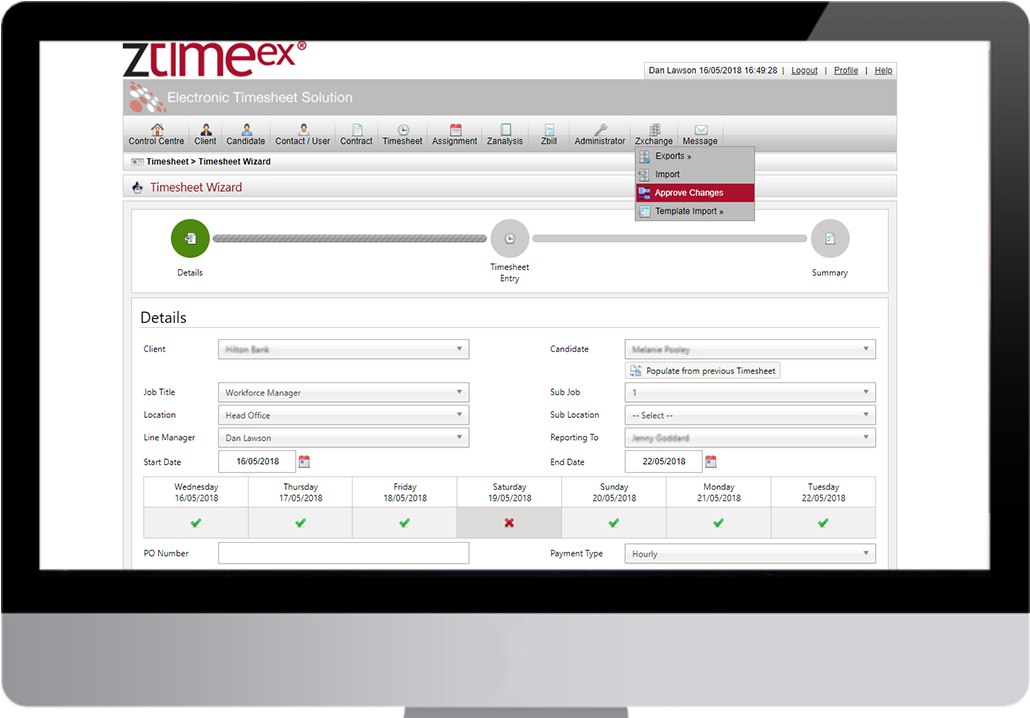1030x718 pixels.
Task: Click the Timesheet Entry wizard step
Action: (510, 239)
